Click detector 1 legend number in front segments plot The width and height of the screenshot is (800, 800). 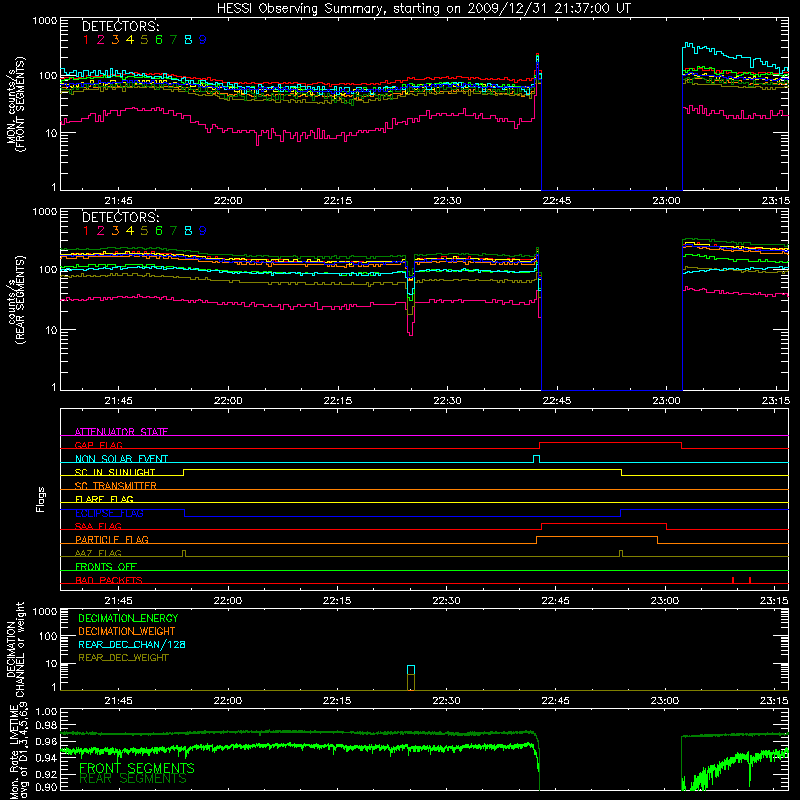(x=86, y=40)
